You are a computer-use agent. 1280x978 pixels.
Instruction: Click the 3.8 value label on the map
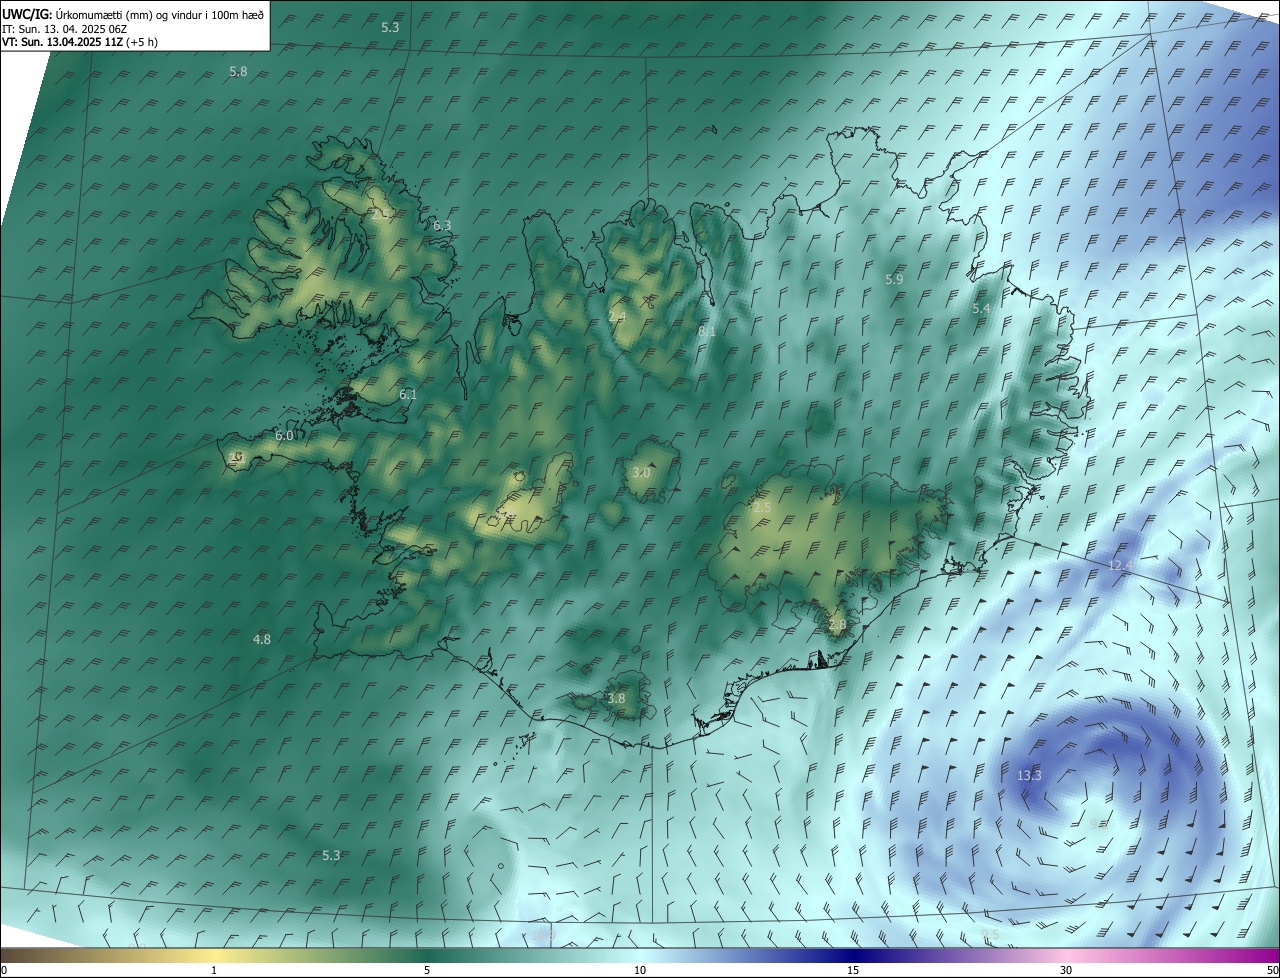pos(616,699)
